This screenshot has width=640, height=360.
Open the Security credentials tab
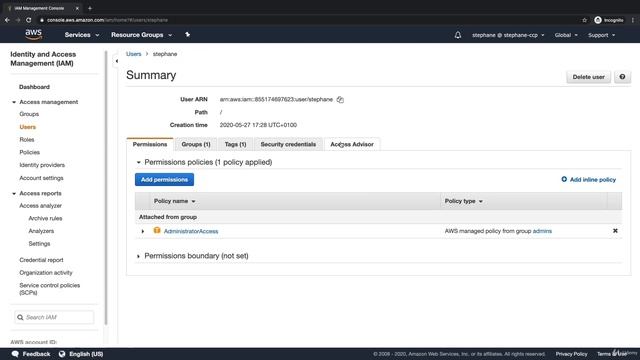click(x=288, y=144)
